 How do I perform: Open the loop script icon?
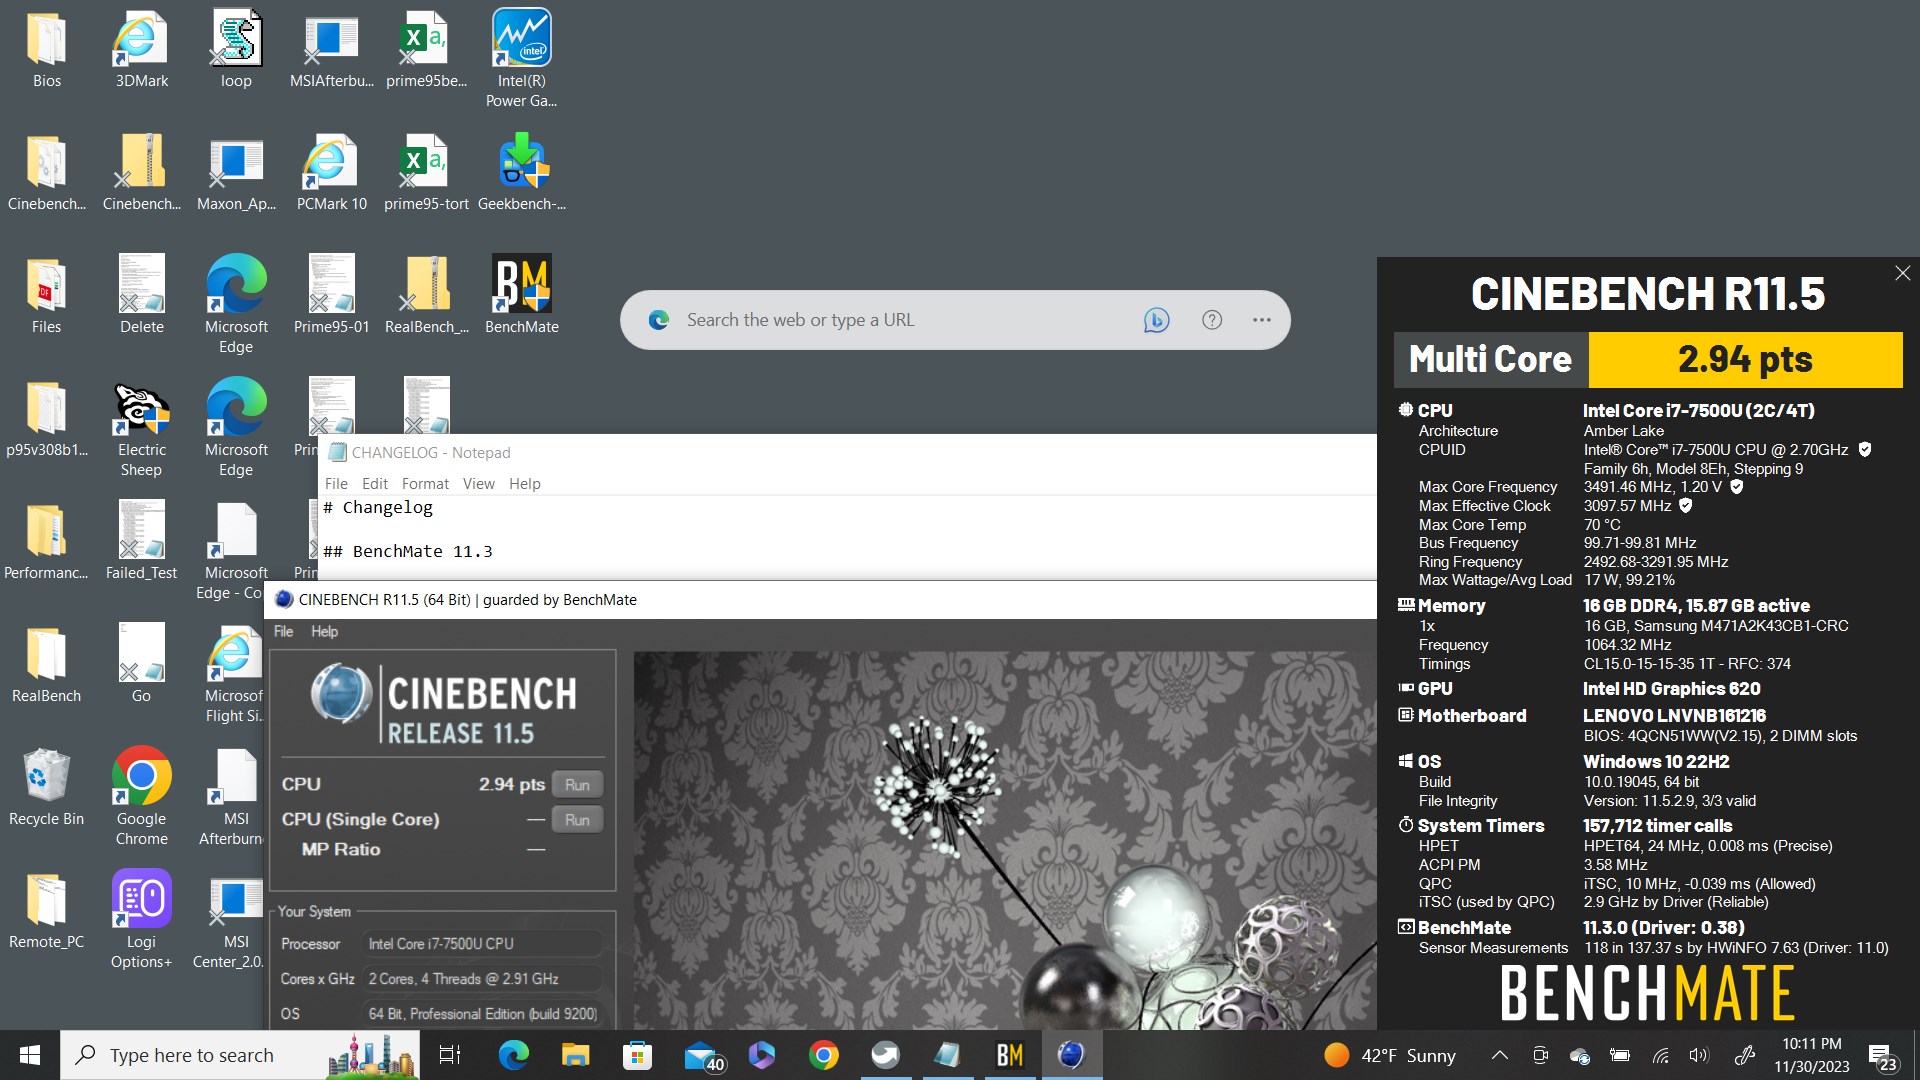tap(236, 50)
